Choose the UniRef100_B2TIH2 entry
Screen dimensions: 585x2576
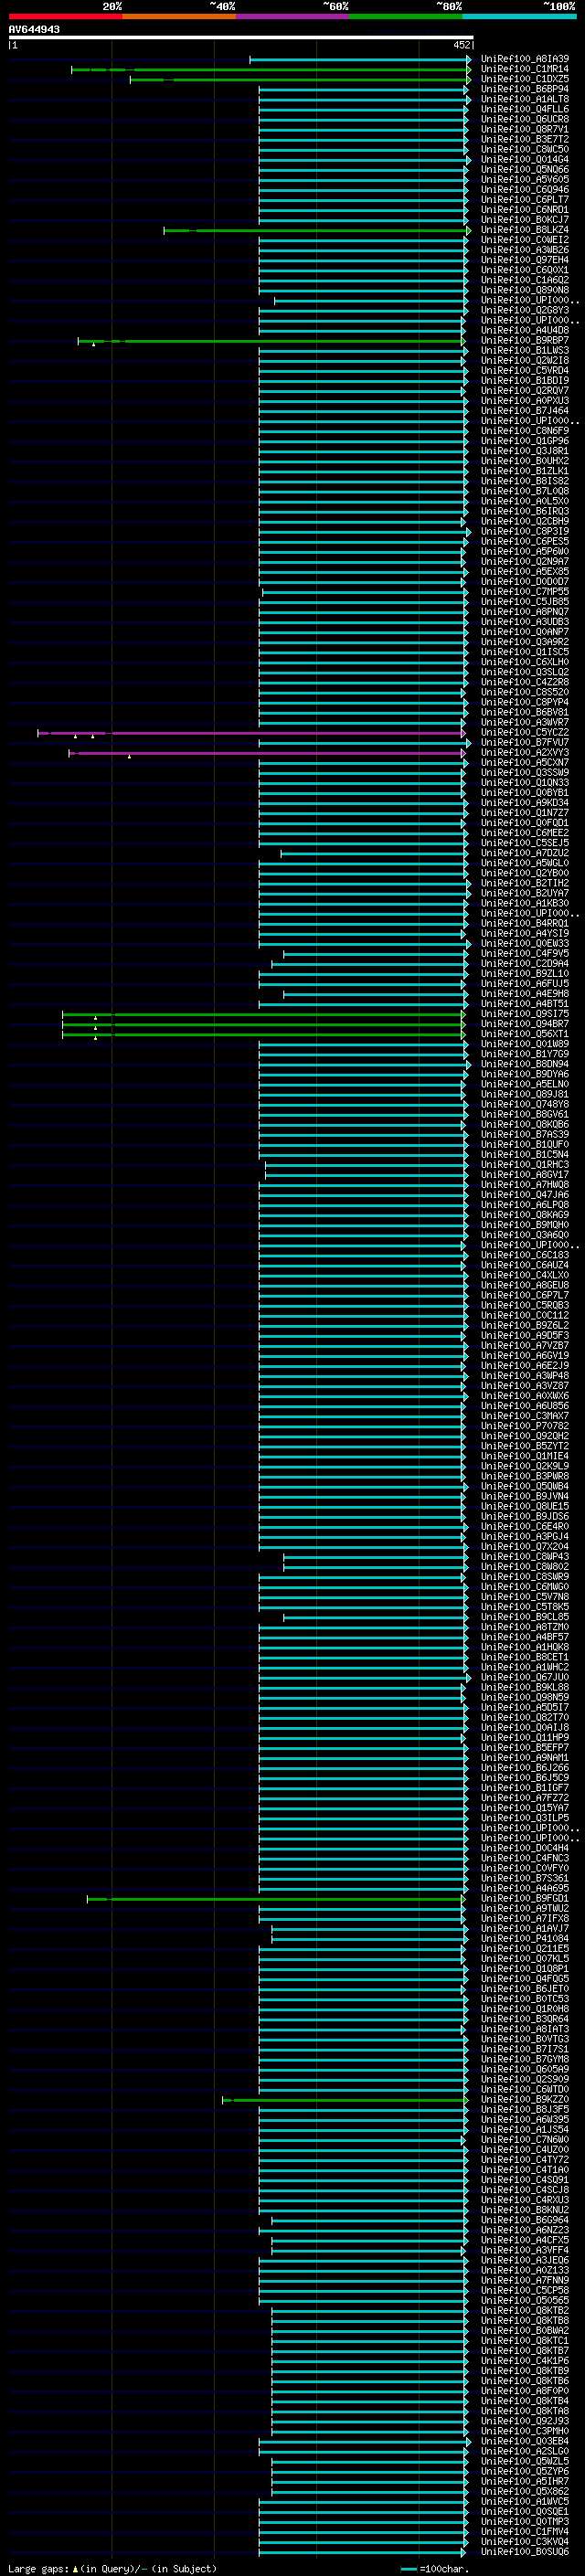524,884
